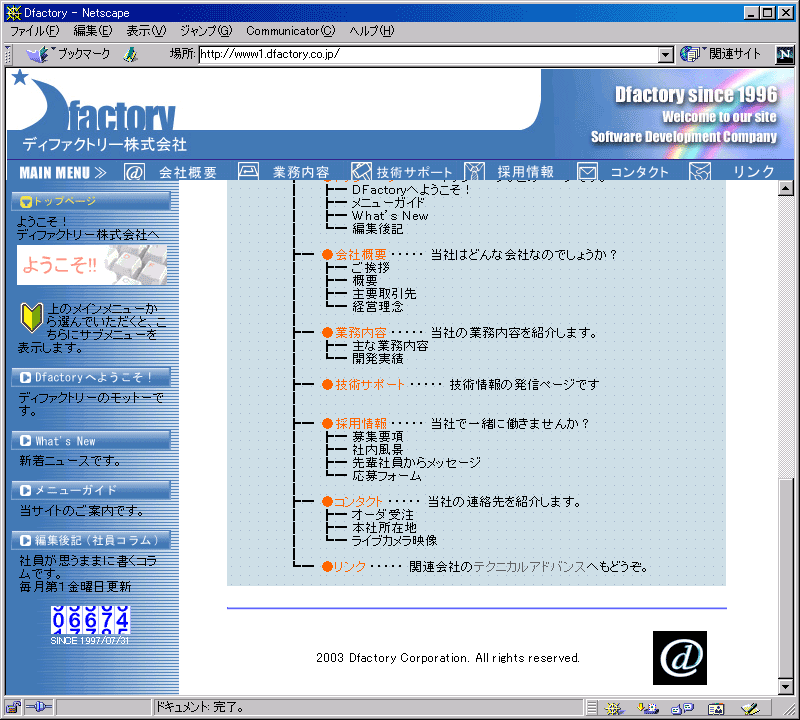Click 本社所在地 in the site map tree
The width and height of the screenshot is (800, 720).
coord(384,528)
